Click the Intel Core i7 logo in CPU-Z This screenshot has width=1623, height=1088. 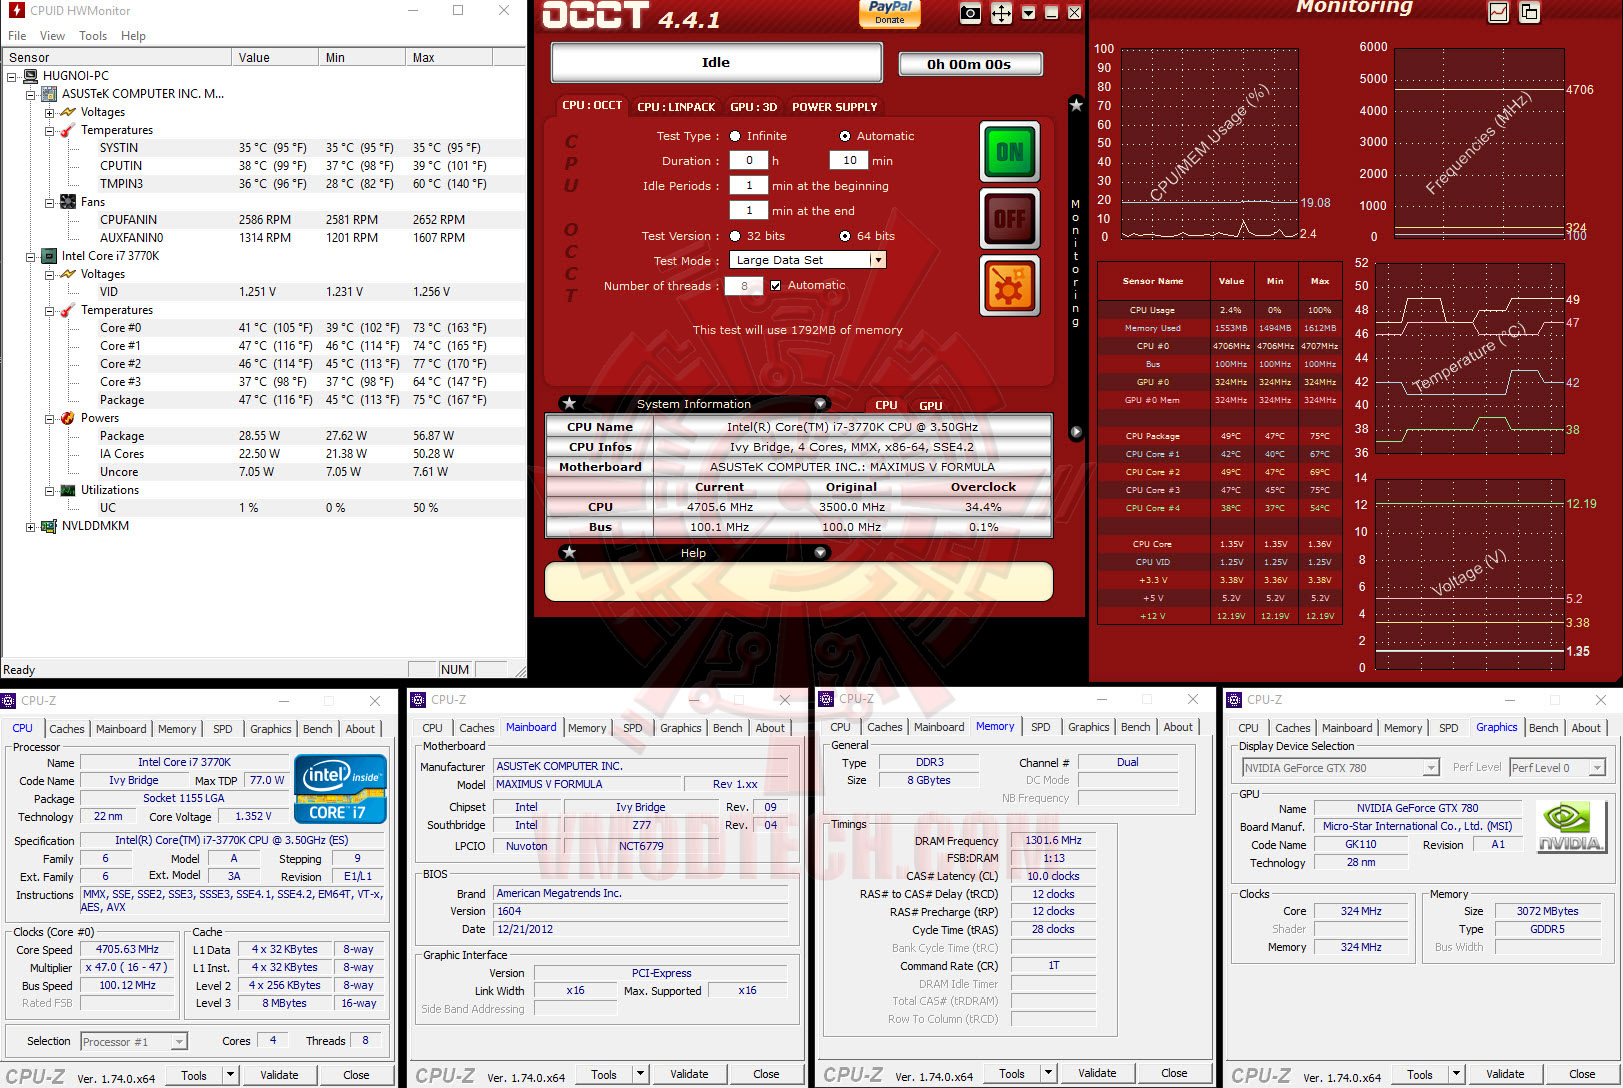pos(341,789)
